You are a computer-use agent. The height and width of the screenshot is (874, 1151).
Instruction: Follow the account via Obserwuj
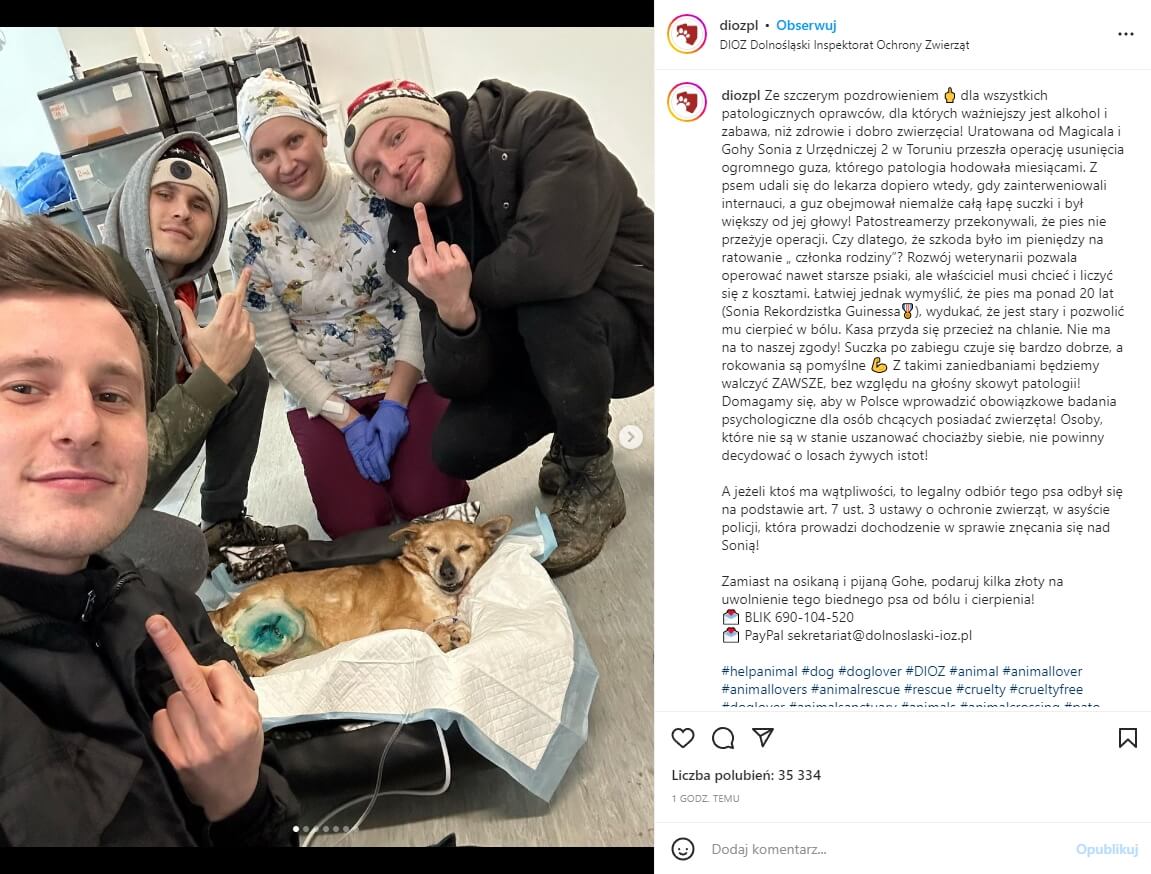coord(806,26)
